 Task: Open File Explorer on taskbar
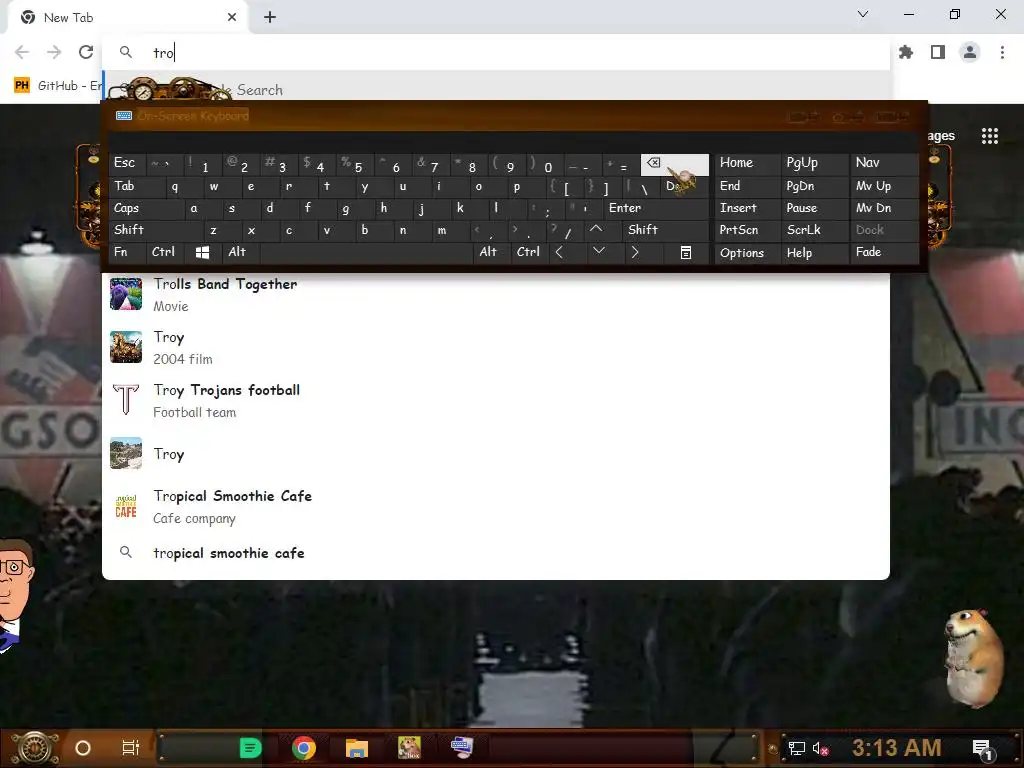[357, 748]
